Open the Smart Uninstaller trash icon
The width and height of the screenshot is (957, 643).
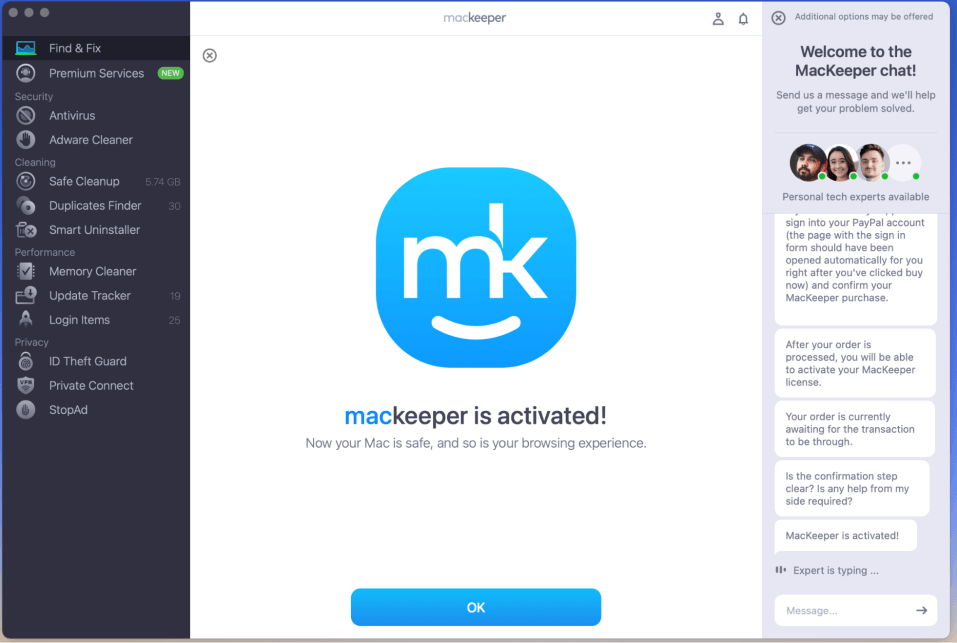click(x=26, y=230)
